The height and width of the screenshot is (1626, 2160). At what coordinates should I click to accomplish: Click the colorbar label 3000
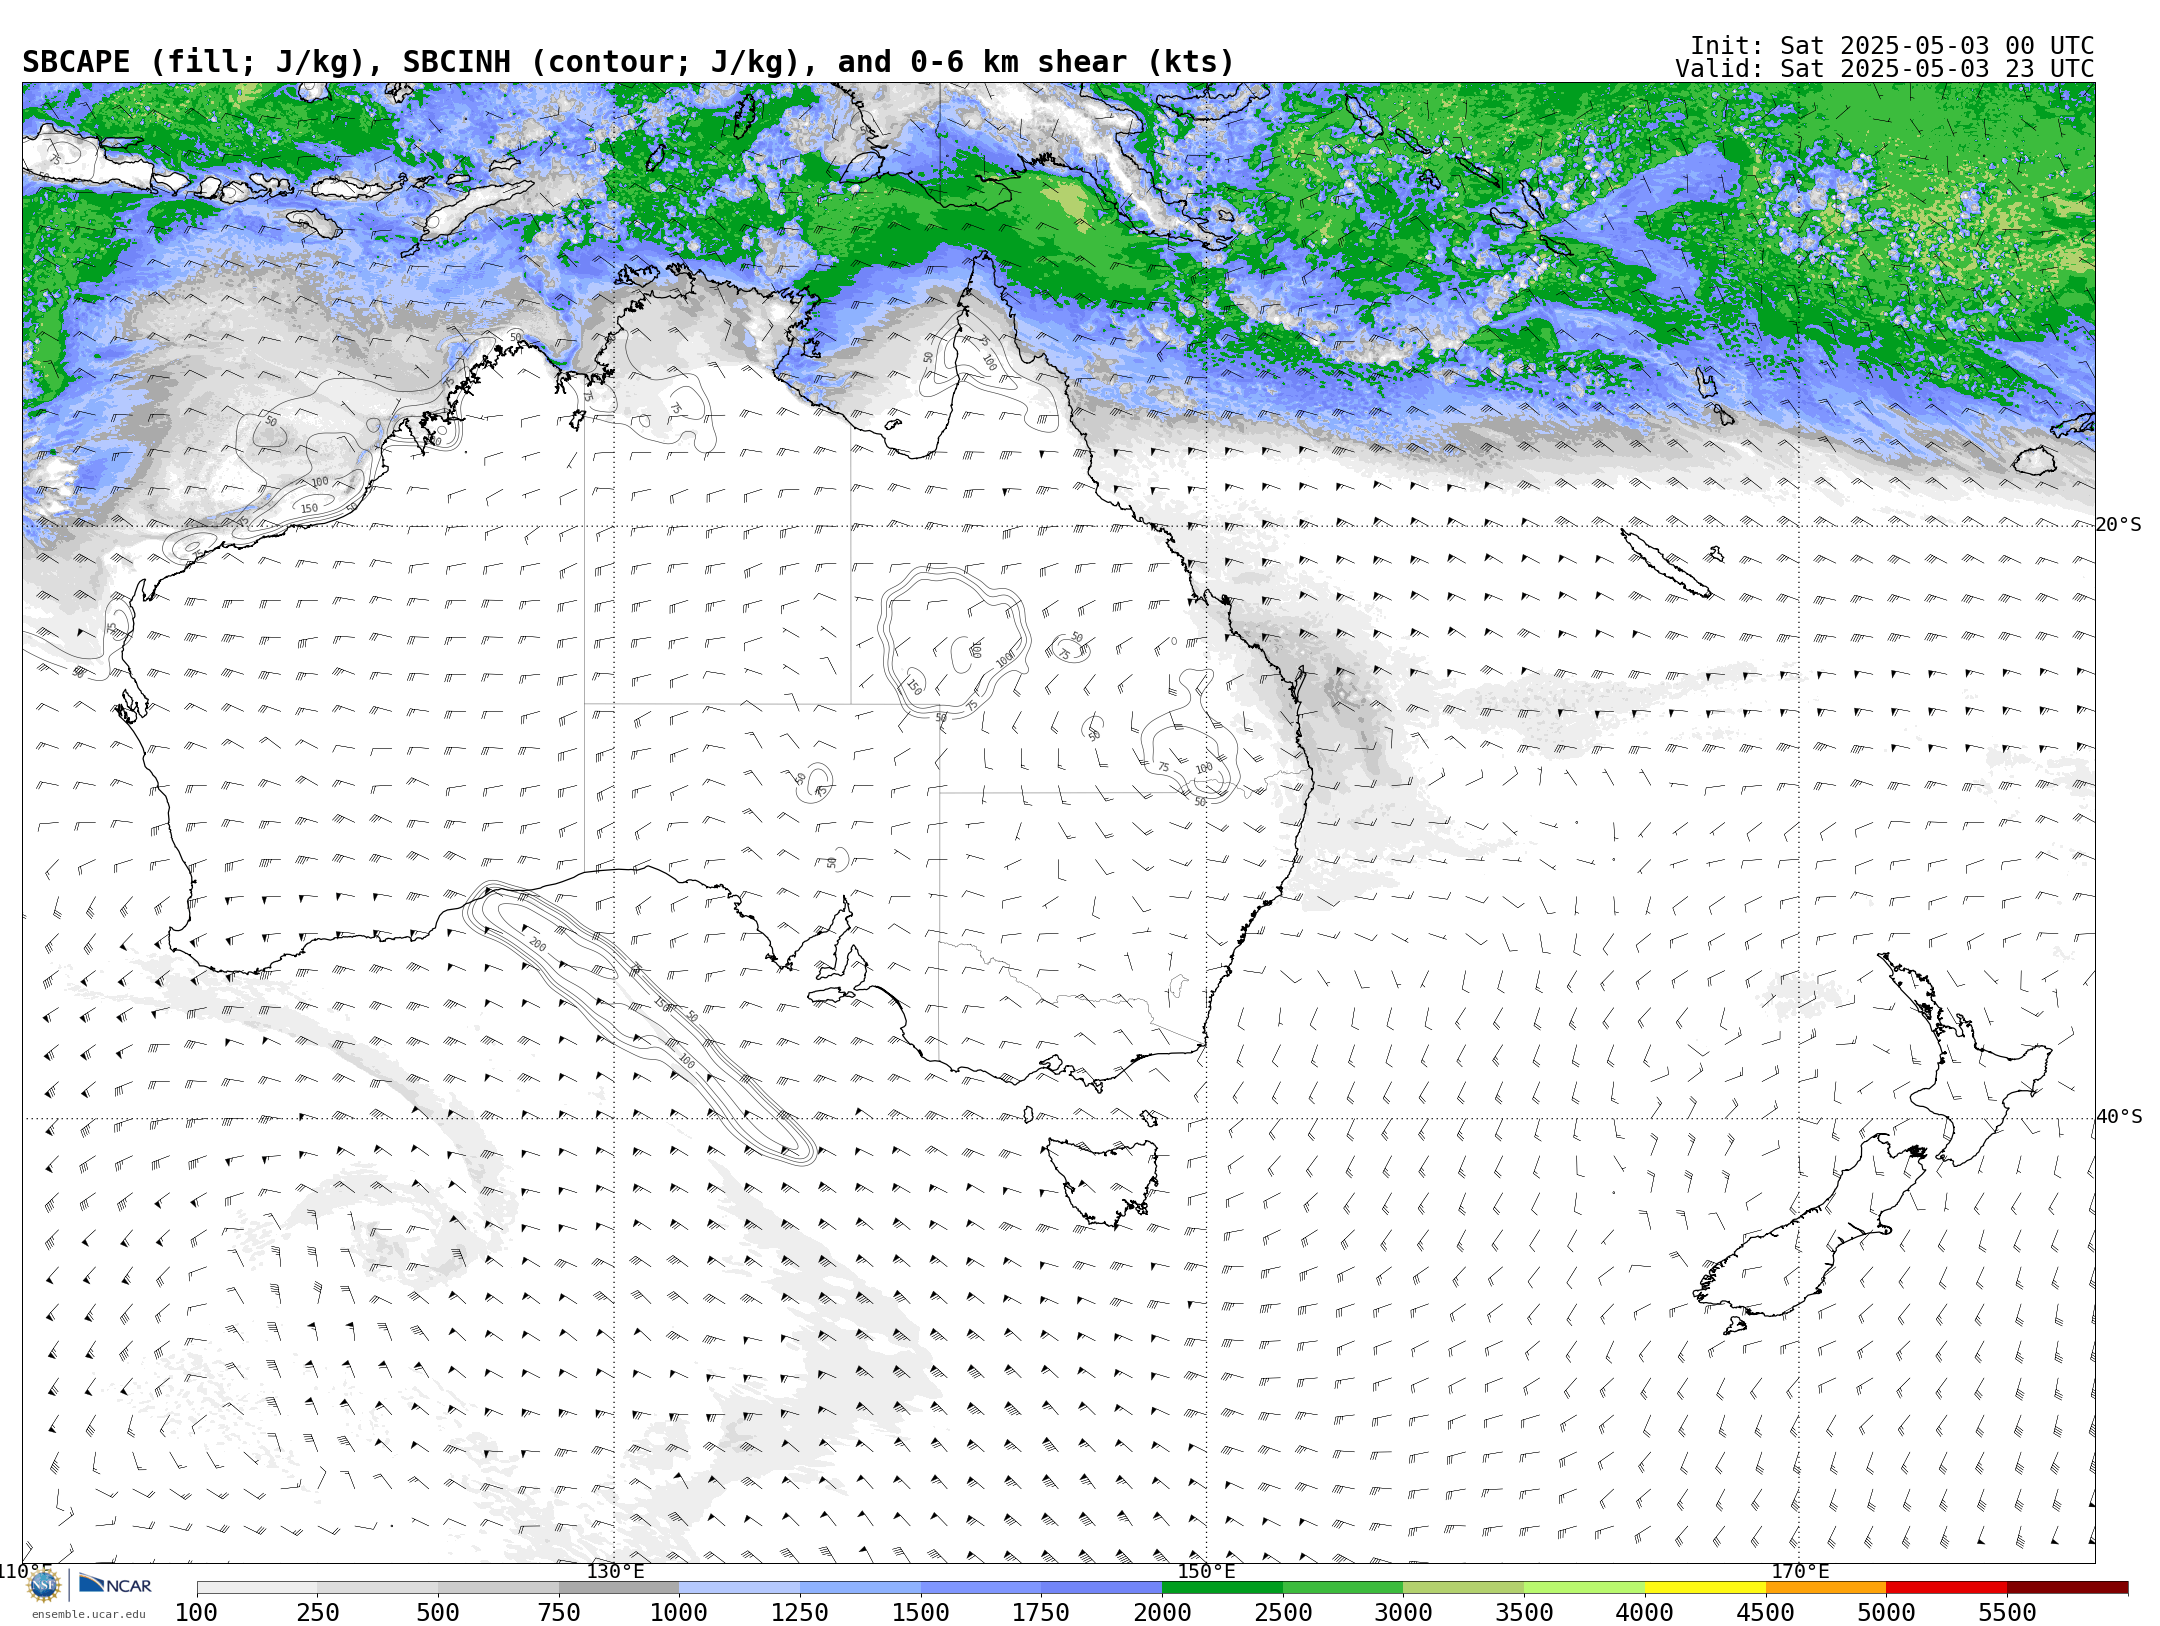1403,1613
